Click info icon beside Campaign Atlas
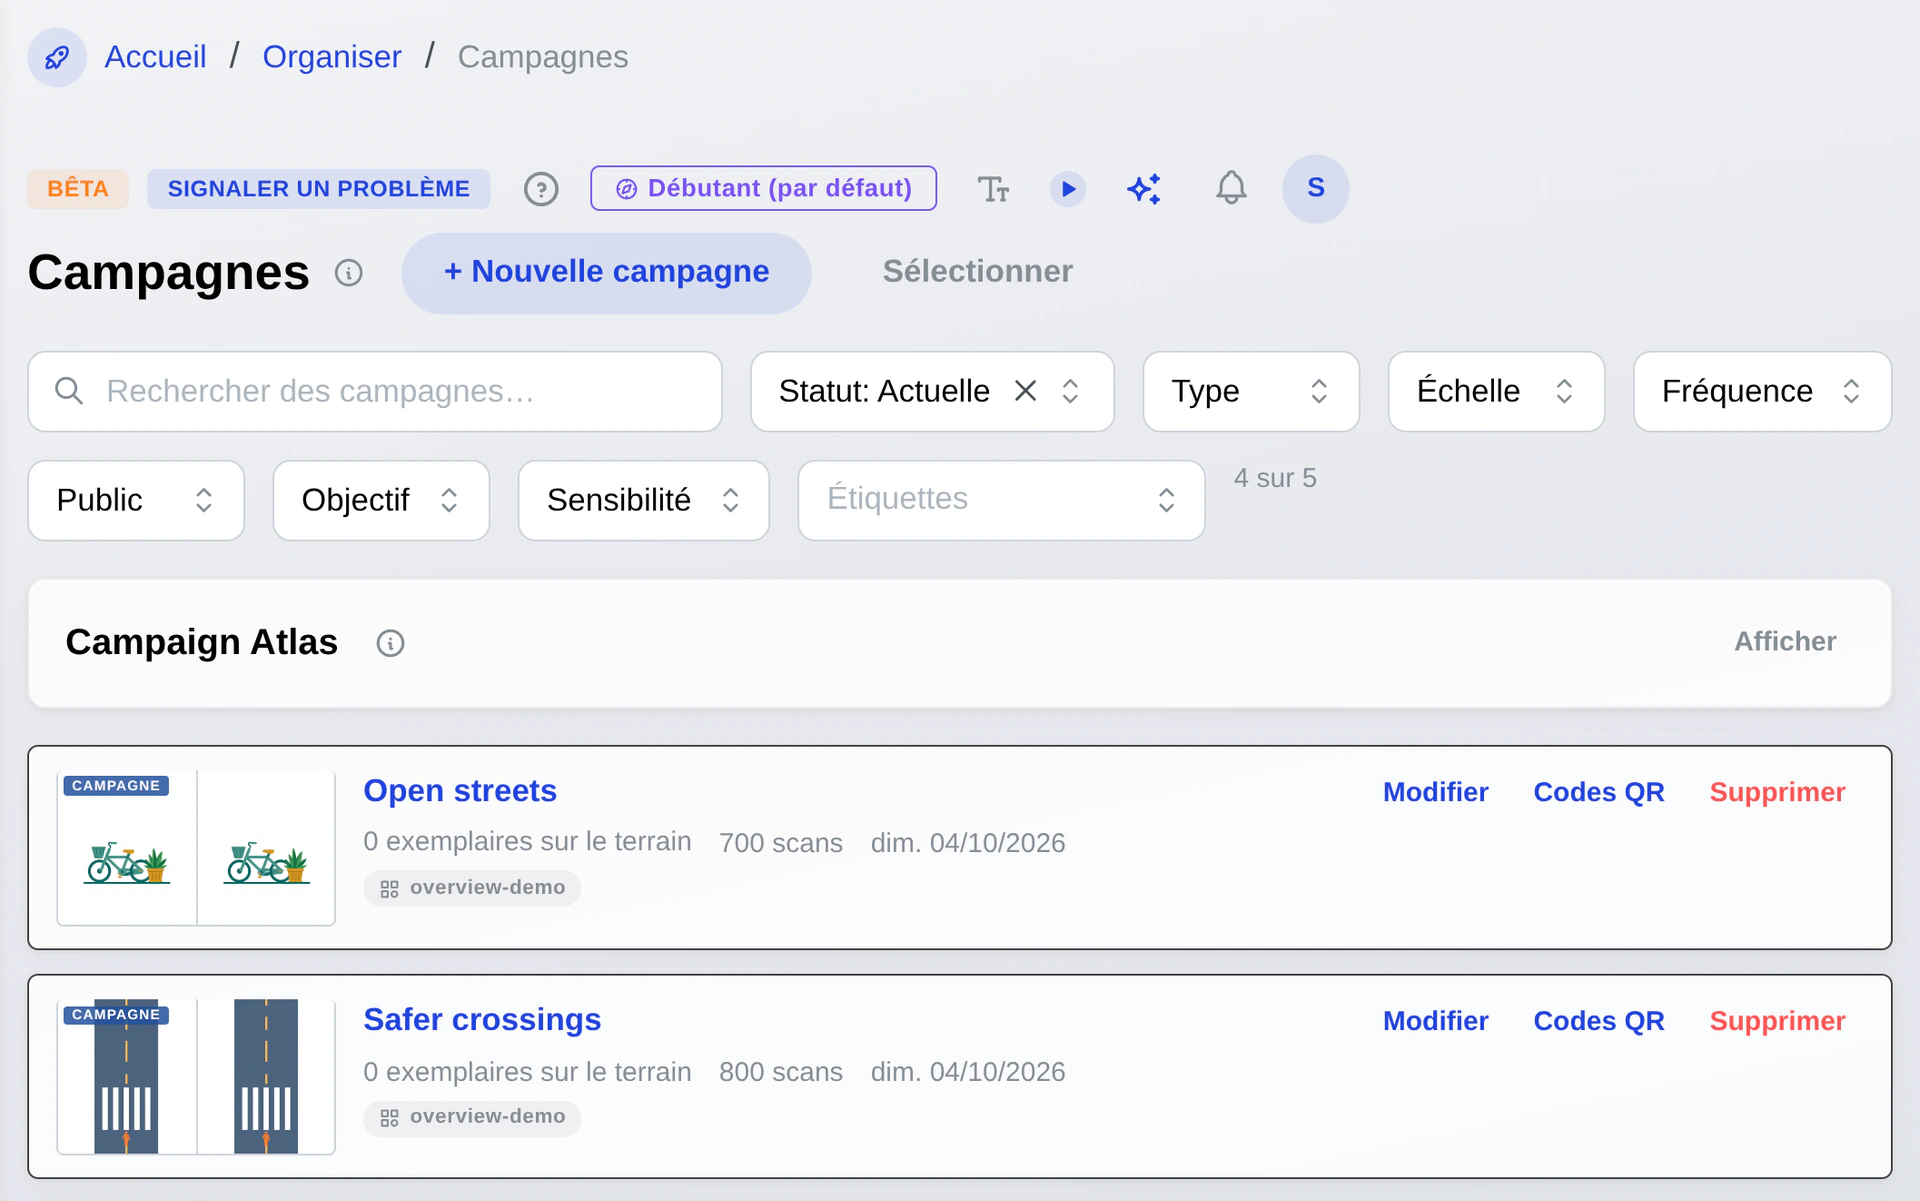Viewport: 1920px width, 1201px height. click(390, 643)
